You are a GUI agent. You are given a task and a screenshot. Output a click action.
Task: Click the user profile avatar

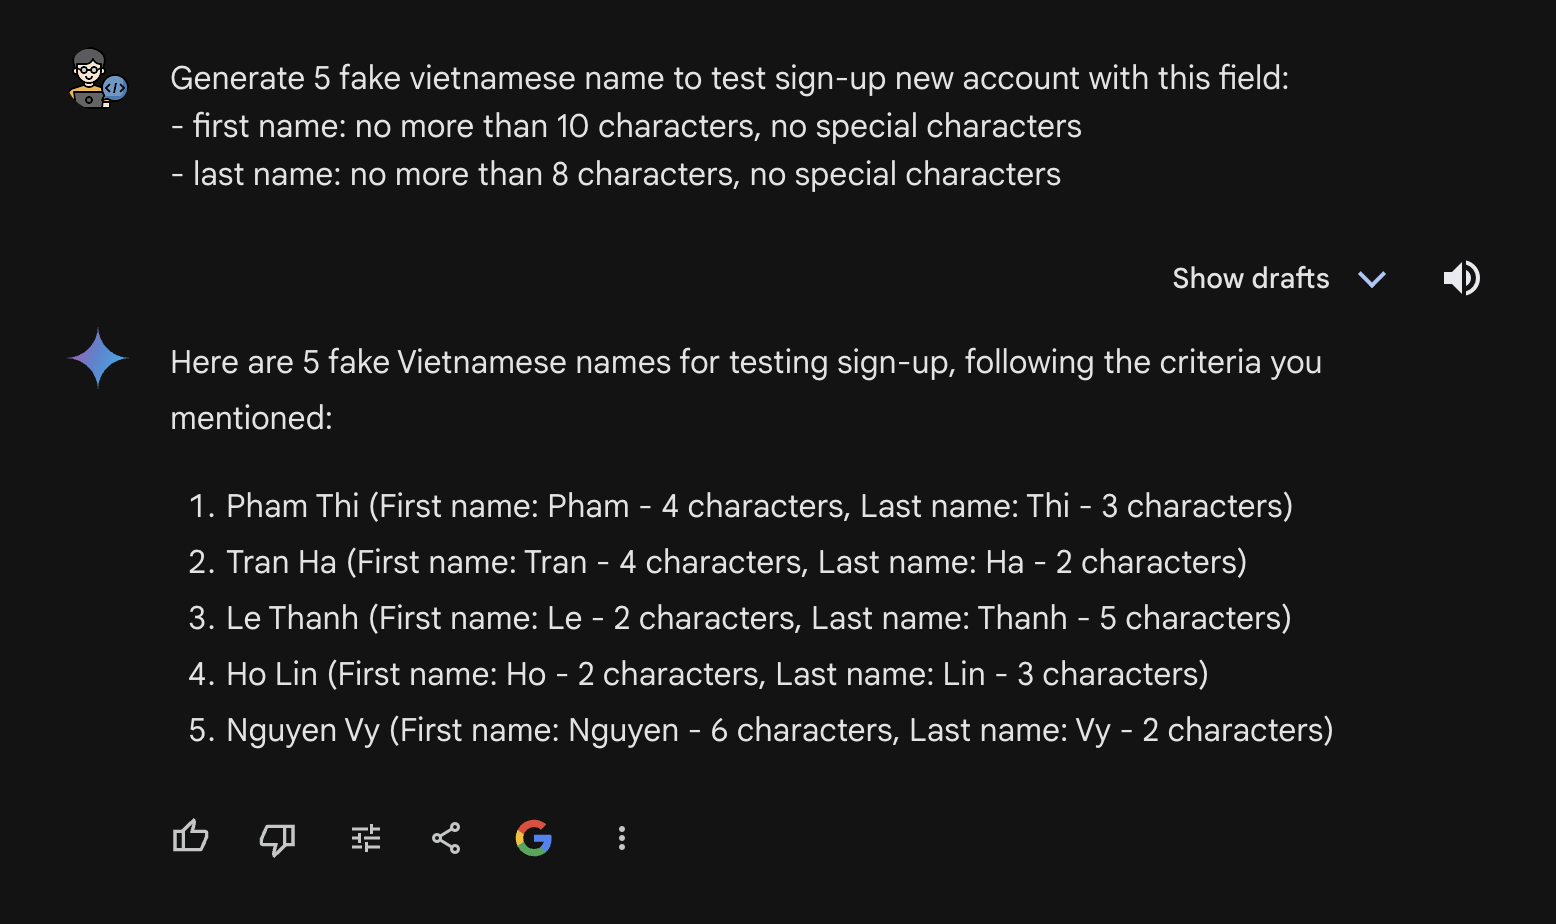point(98,78)
